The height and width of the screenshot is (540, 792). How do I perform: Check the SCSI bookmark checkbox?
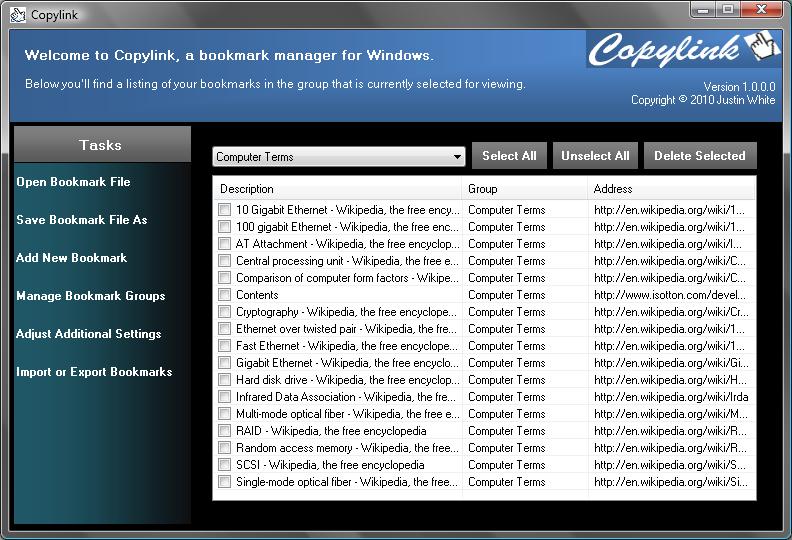(x=224, y=465)
